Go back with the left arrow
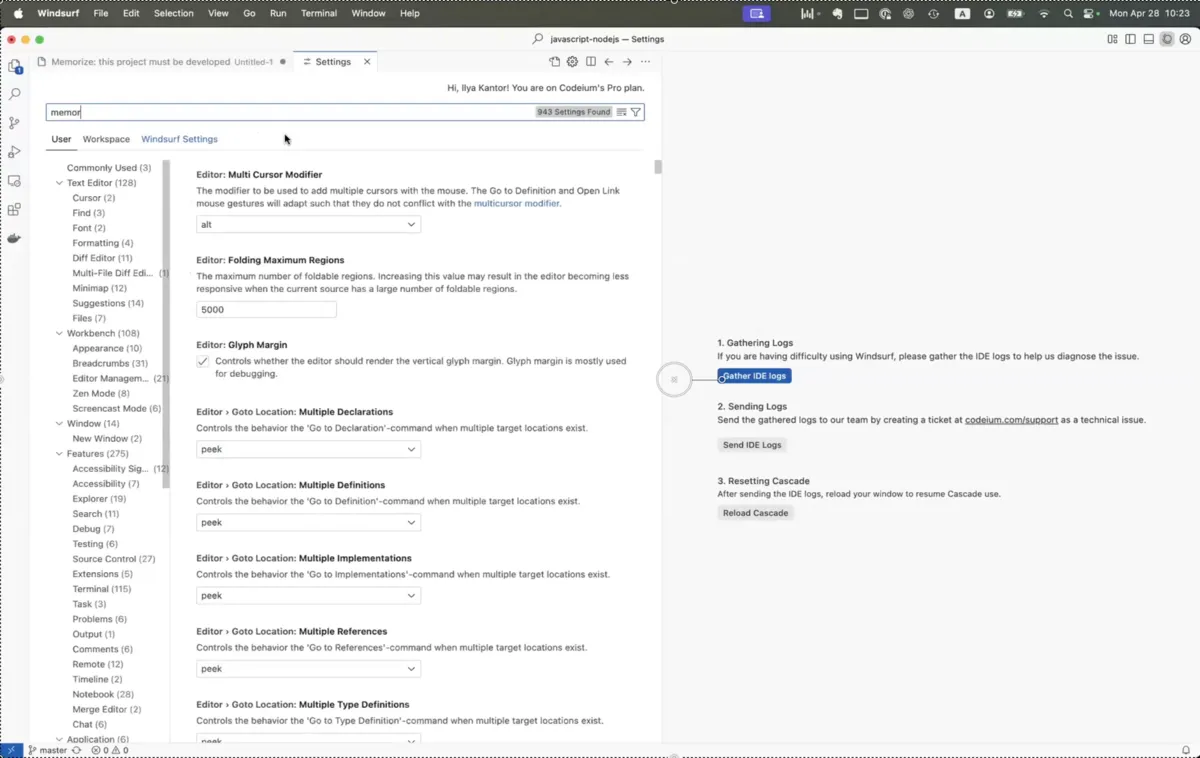The height and width of the screenshot is (758, 1200). (609, 62)
